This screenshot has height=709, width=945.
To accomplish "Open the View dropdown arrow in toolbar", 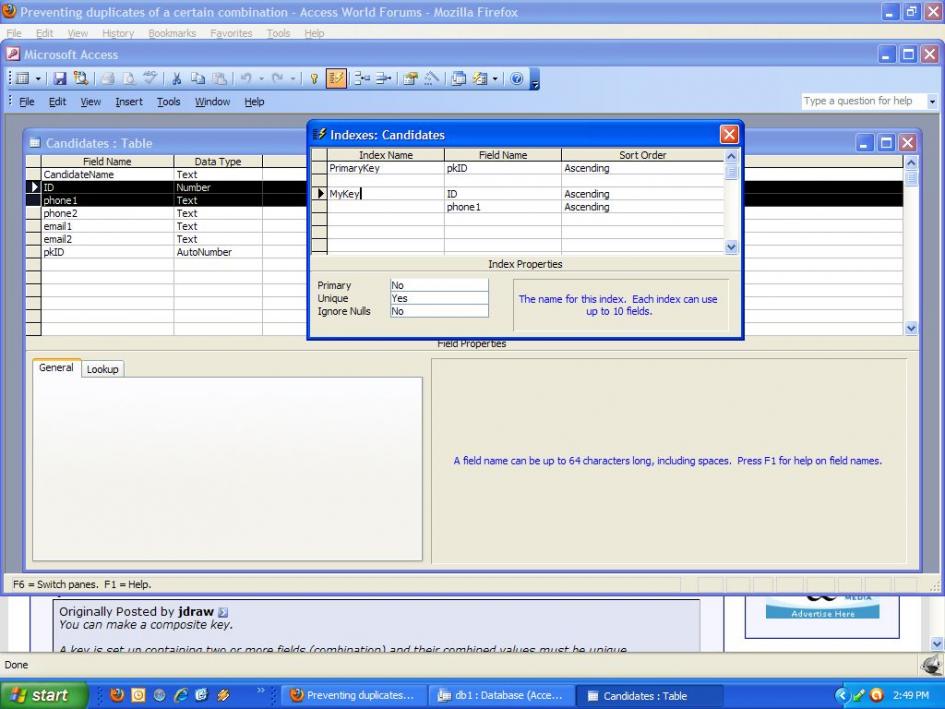I will pos(38,78).
